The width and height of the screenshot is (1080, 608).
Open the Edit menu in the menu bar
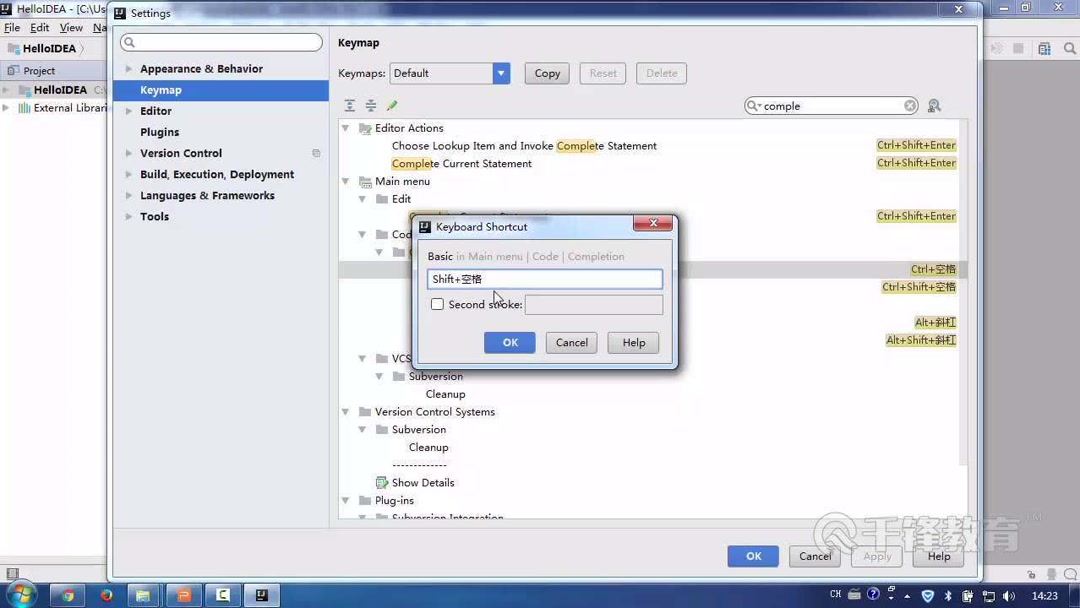point(38,28)
